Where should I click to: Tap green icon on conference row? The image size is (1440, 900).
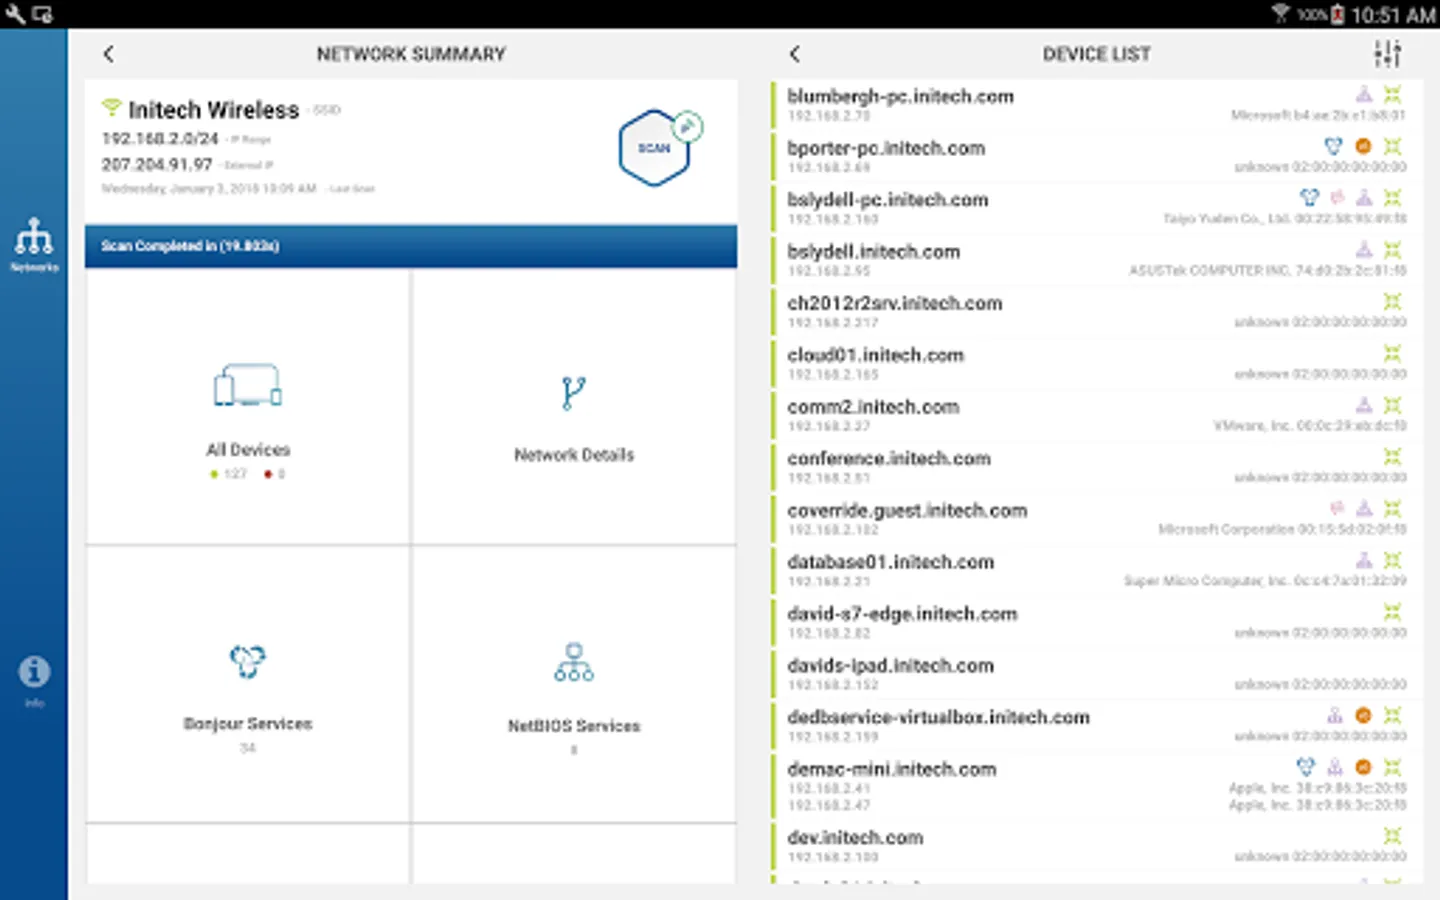(1392, 456)
